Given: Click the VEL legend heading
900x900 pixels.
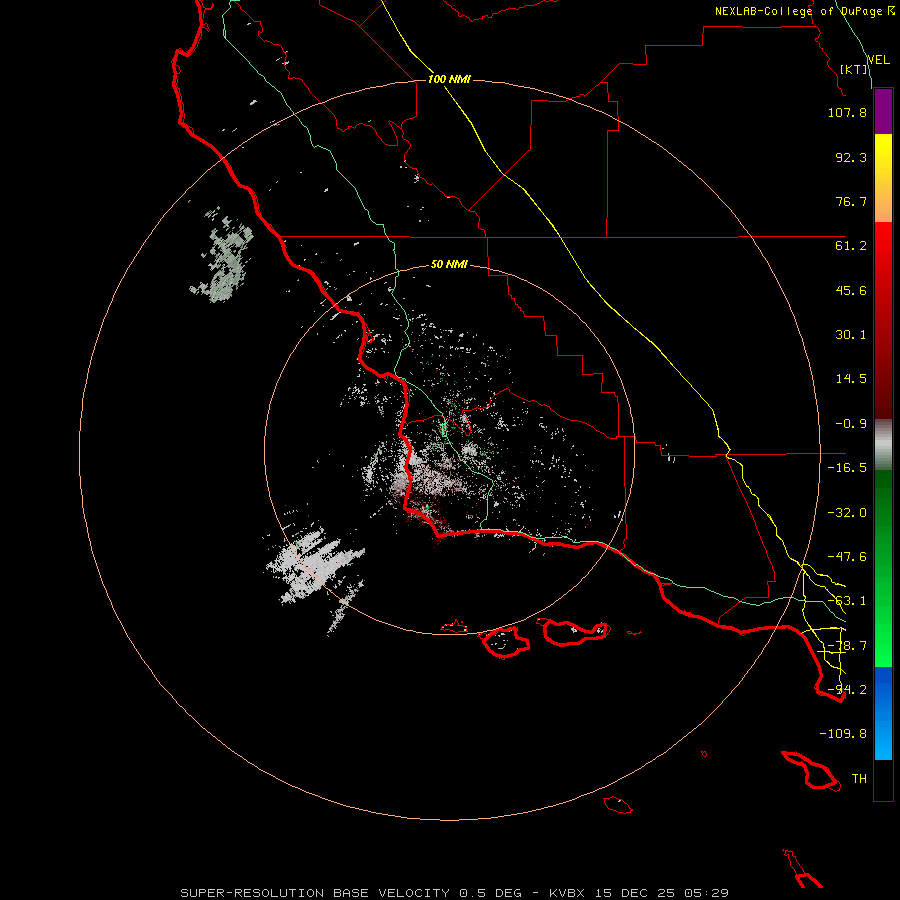Looking at the screenshot, I should click(879, 60).
